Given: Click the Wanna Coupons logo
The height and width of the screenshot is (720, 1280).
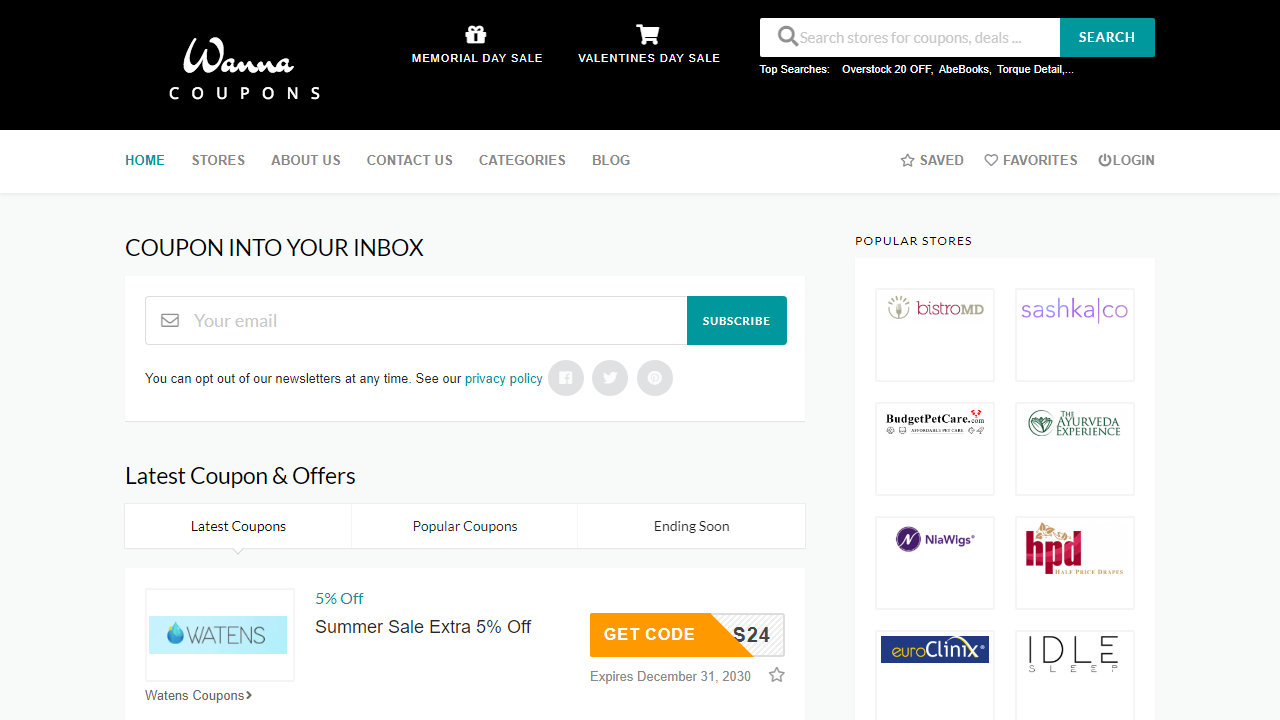Looking at the screenshot, I should (x=244, y=68).
